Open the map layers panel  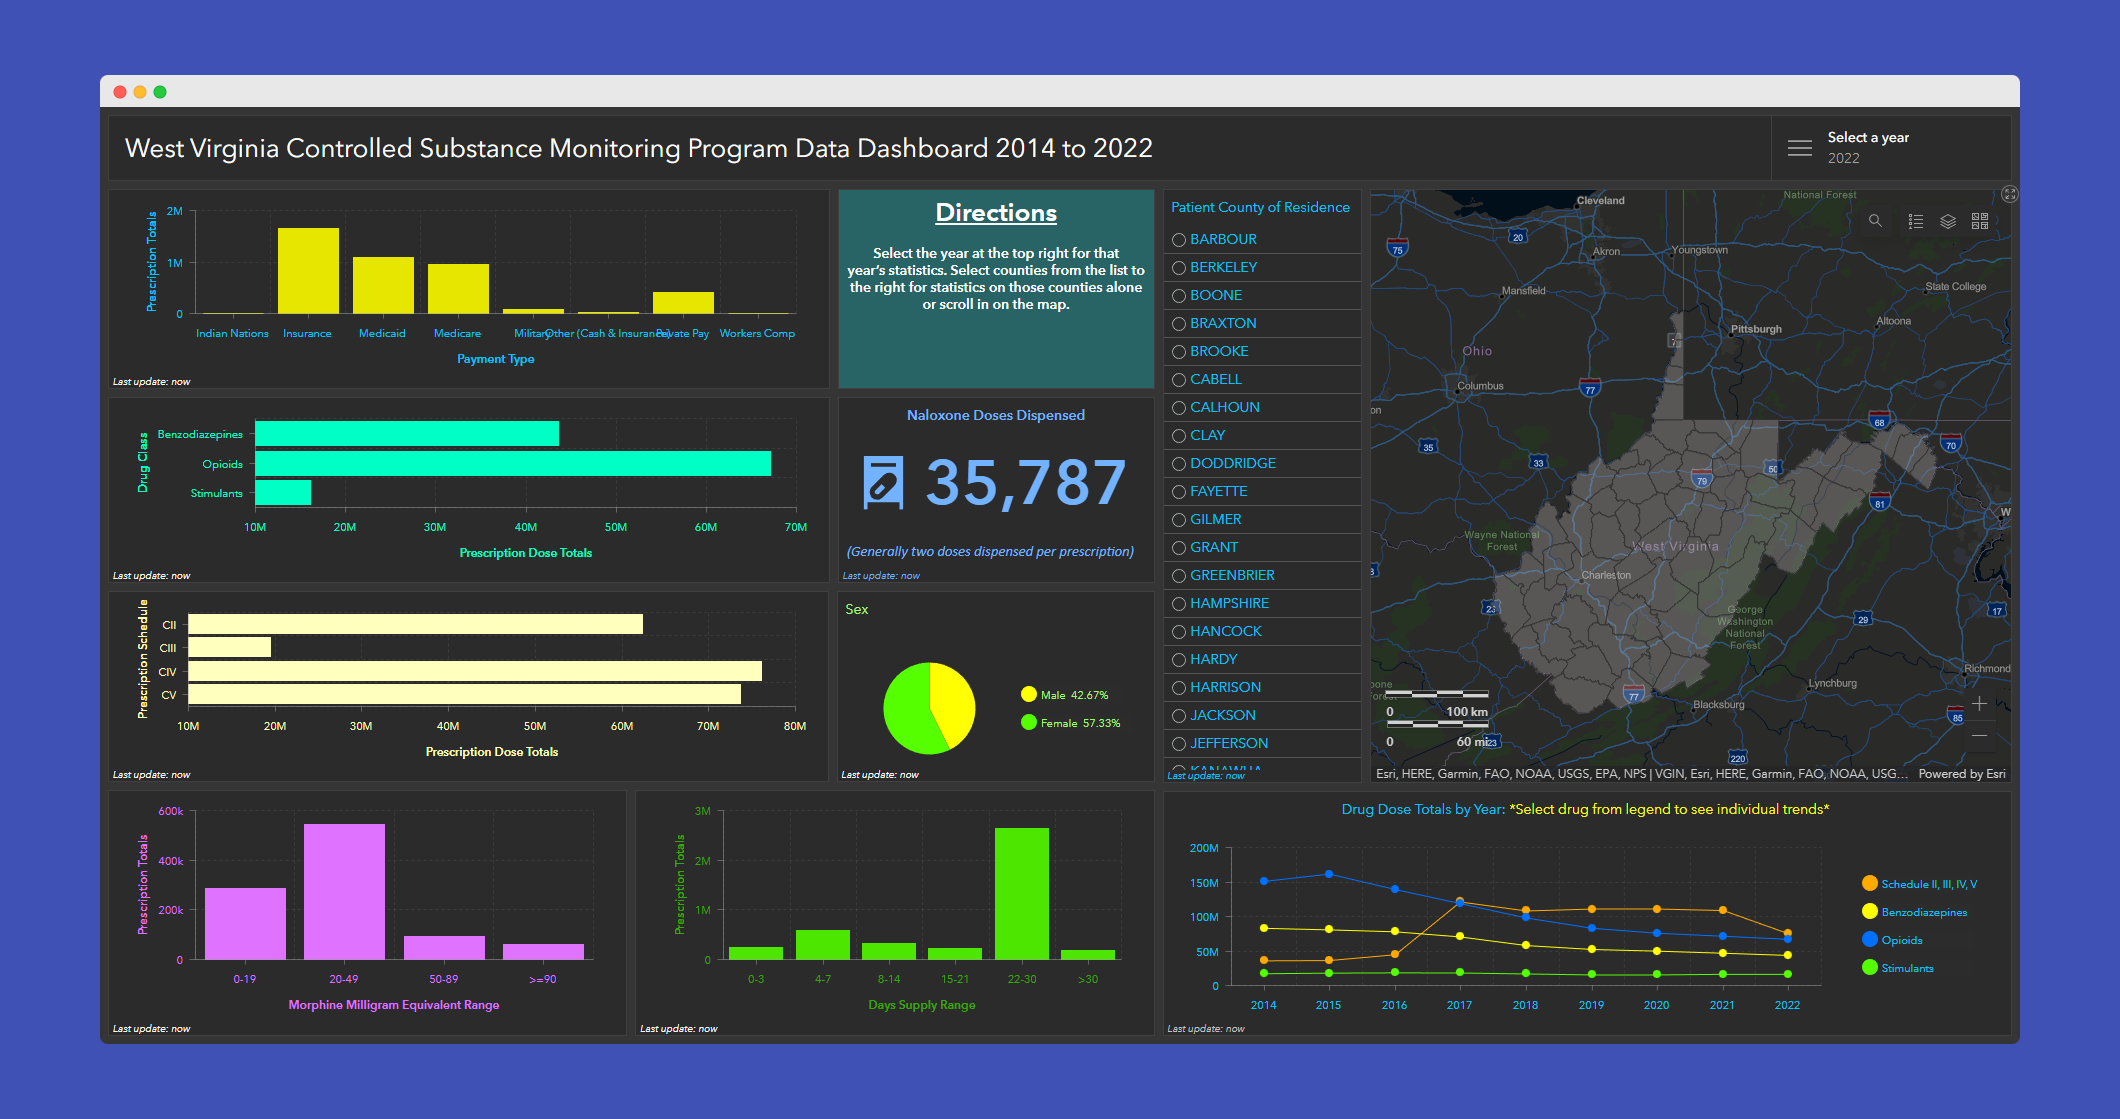[1948, 221]
